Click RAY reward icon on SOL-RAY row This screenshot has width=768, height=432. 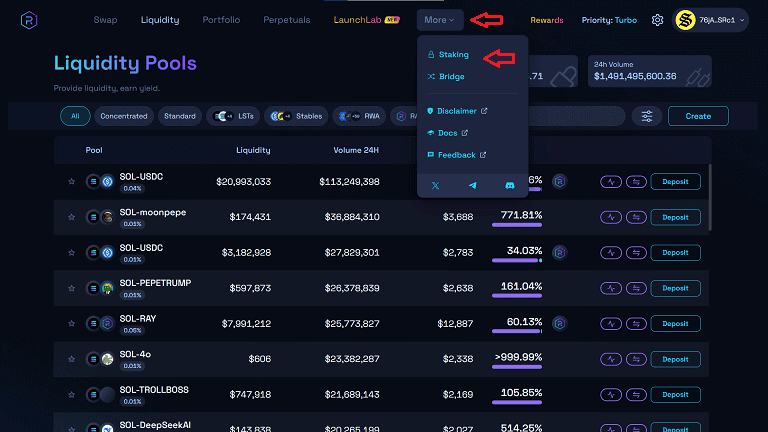(559, 324)
